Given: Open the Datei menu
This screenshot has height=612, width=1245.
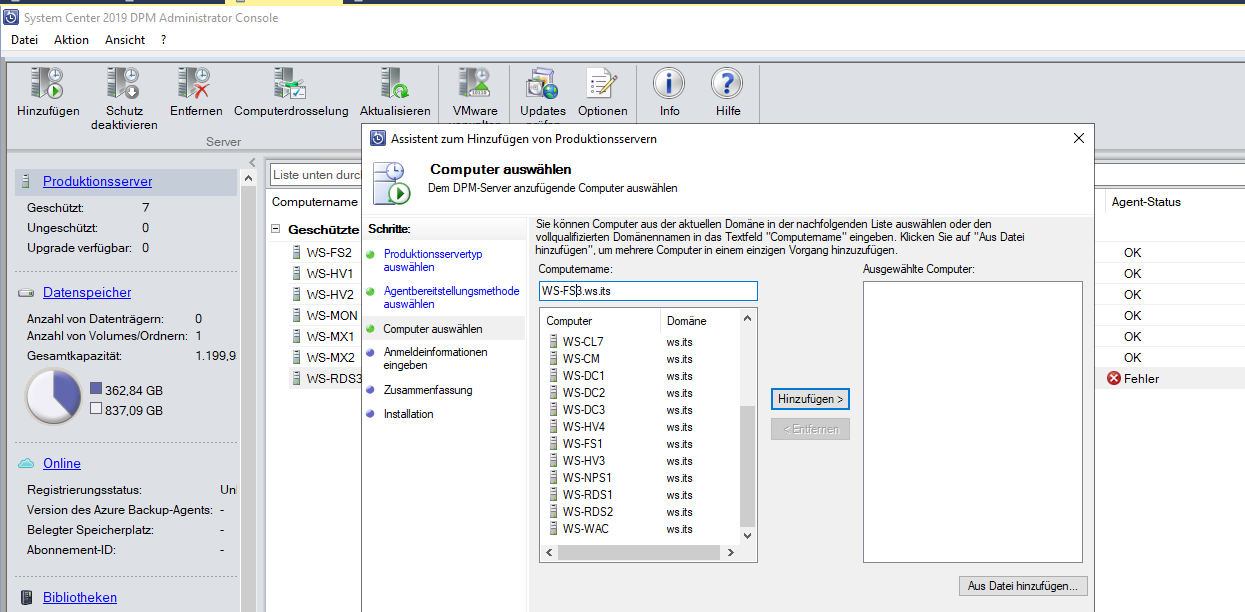Looking at the screenshot, I should [x=24, y=40].
